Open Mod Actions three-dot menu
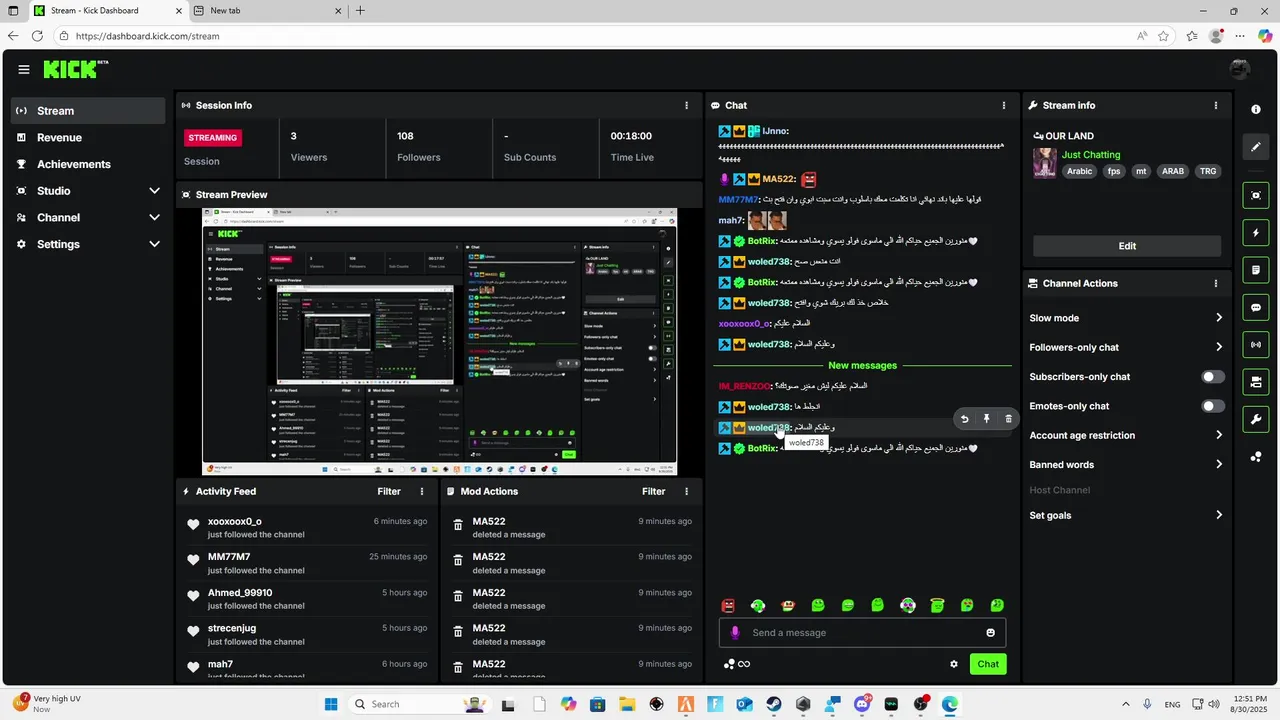Viewport: 1280px width, 720px height. pos(686,491)
